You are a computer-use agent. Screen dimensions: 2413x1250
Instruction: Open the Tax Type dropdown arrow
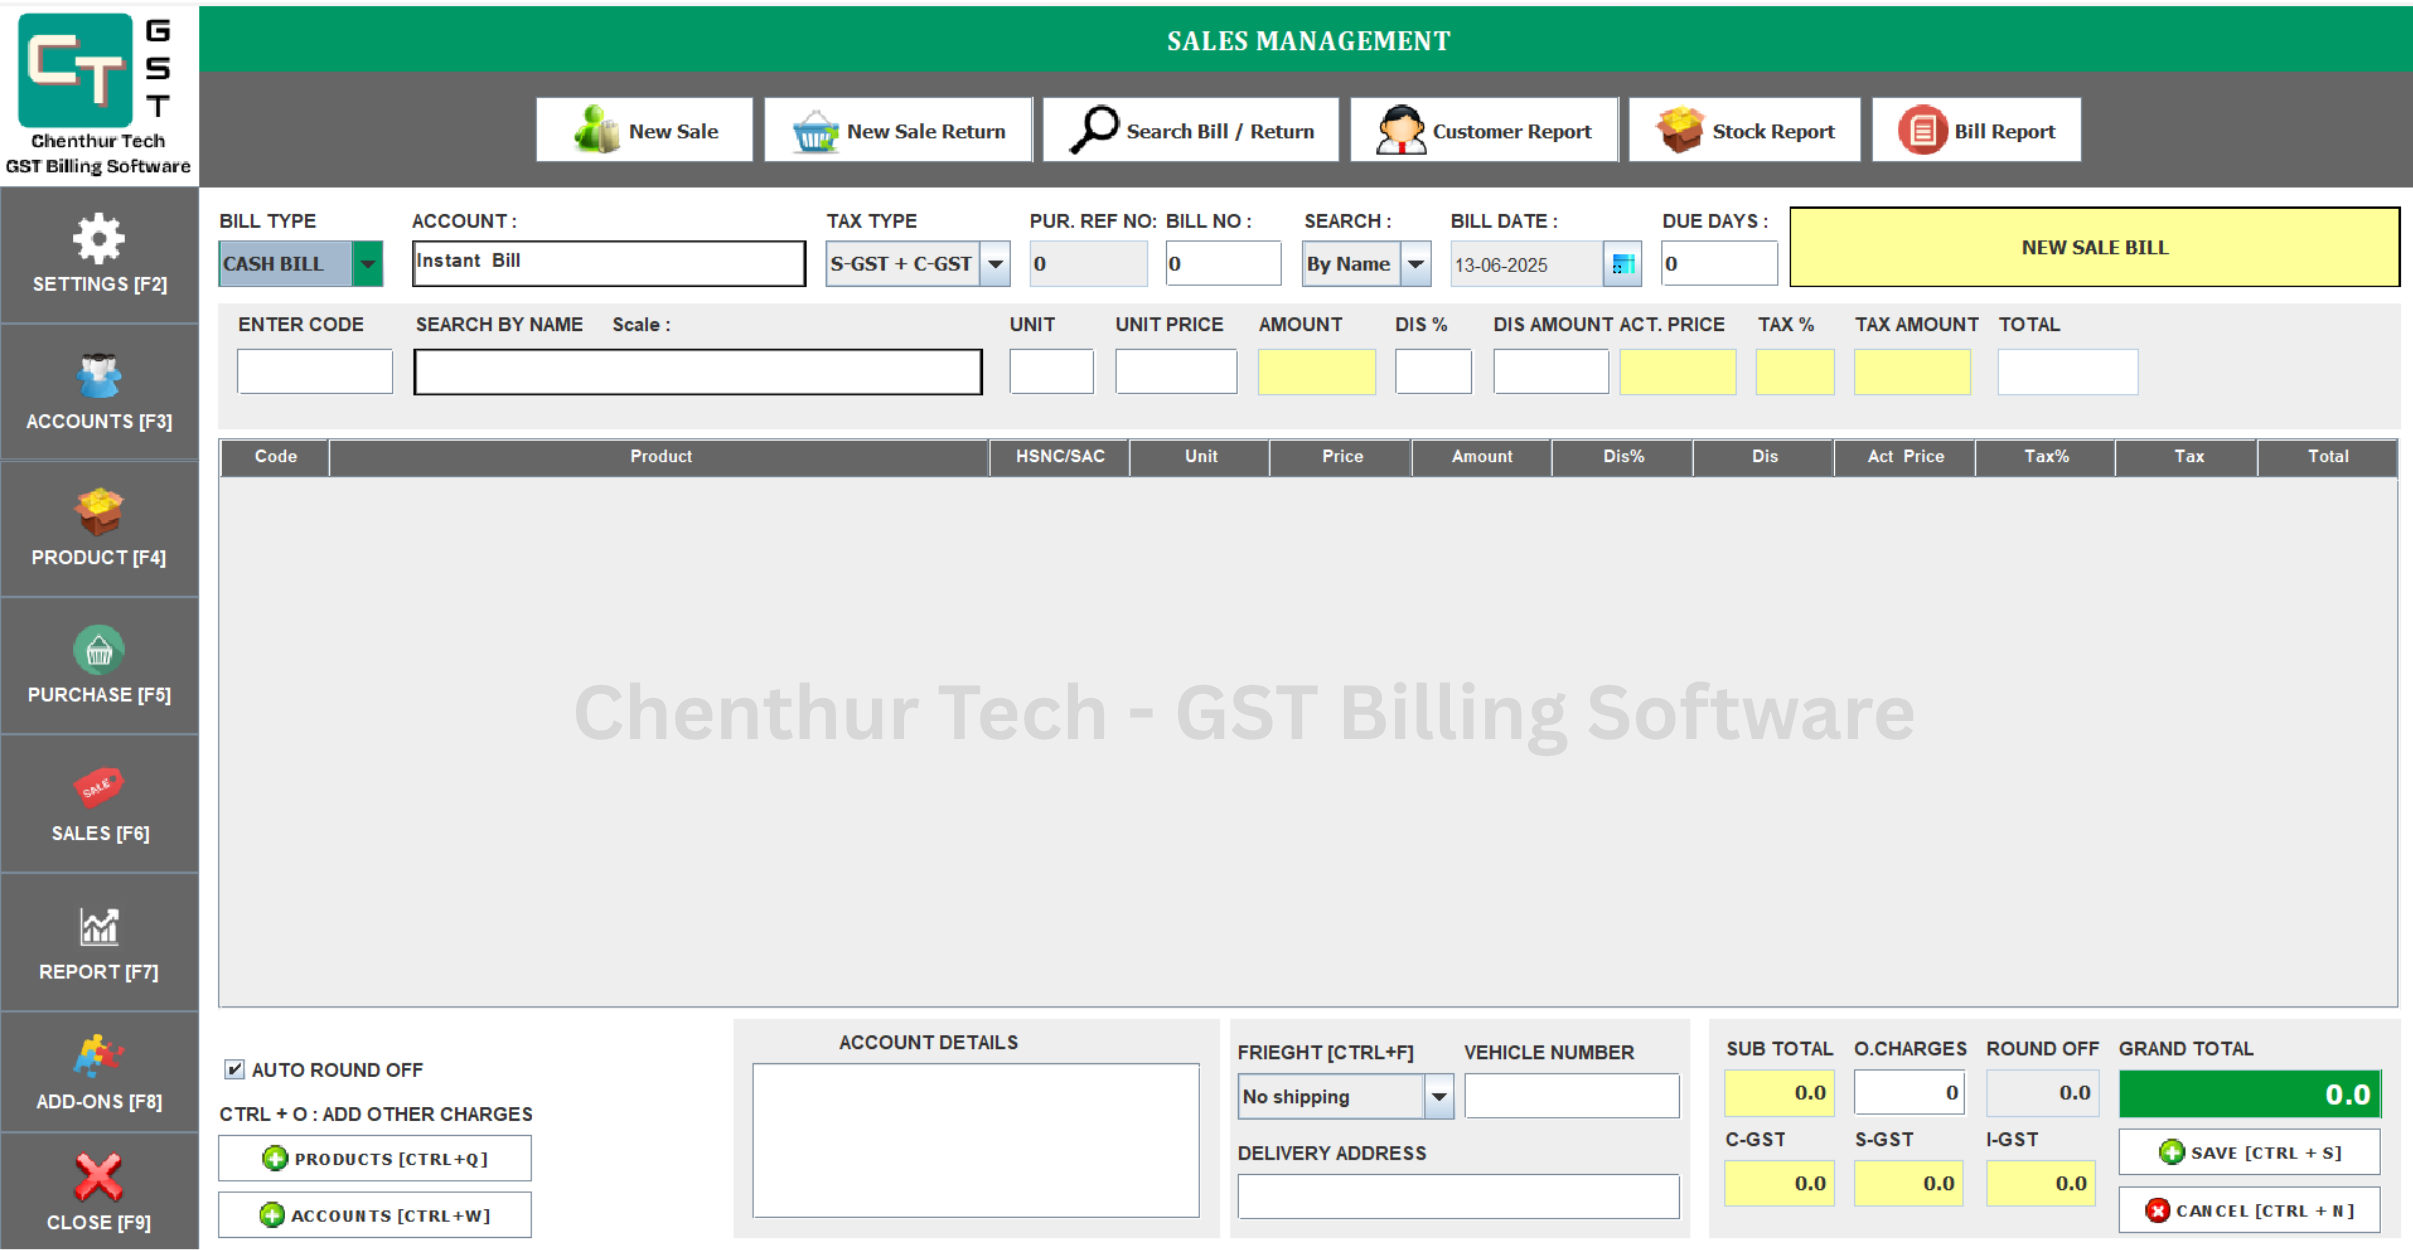click(x=995, y=264)
